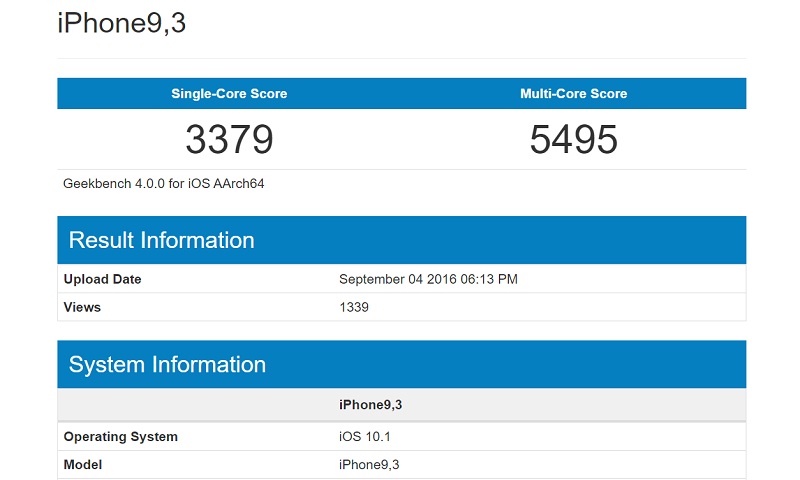The height and width of the screenshot is (480, 800).
Task: Click the Result Information section header
Action: point(161,240)
